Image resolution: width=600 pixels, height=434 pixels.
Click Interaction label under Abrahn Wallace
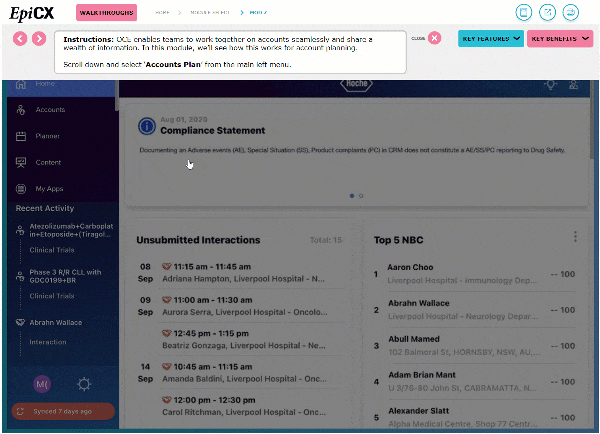pos(48,342)
